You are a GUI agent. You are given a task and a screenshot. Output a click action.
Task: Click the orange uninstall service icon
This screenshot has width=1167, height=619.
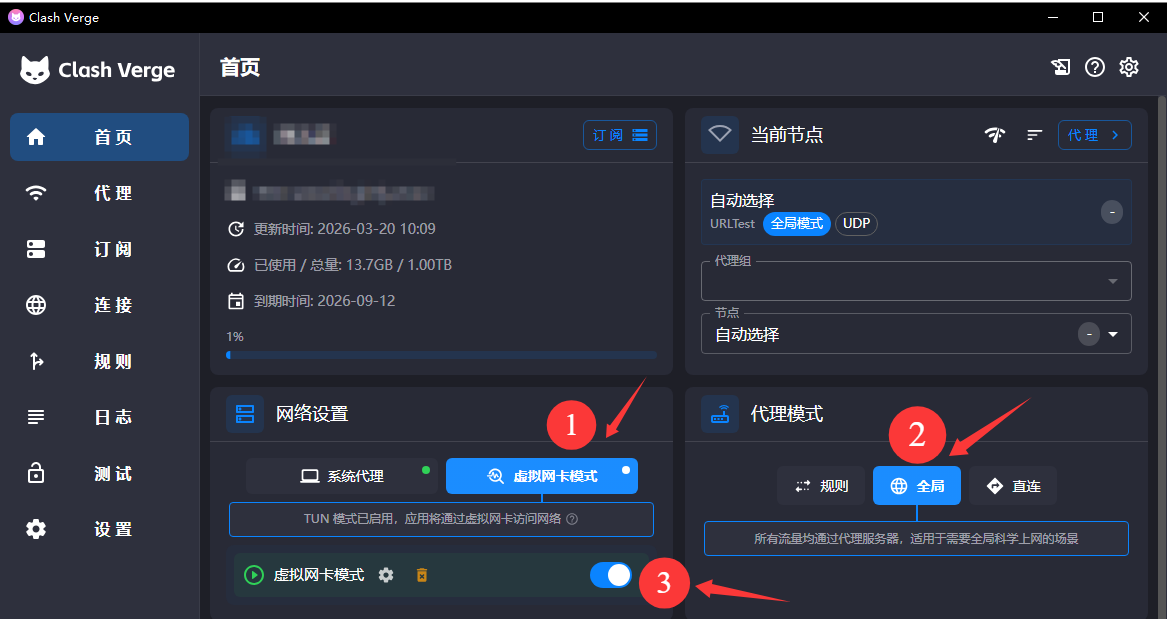(422, 575)
